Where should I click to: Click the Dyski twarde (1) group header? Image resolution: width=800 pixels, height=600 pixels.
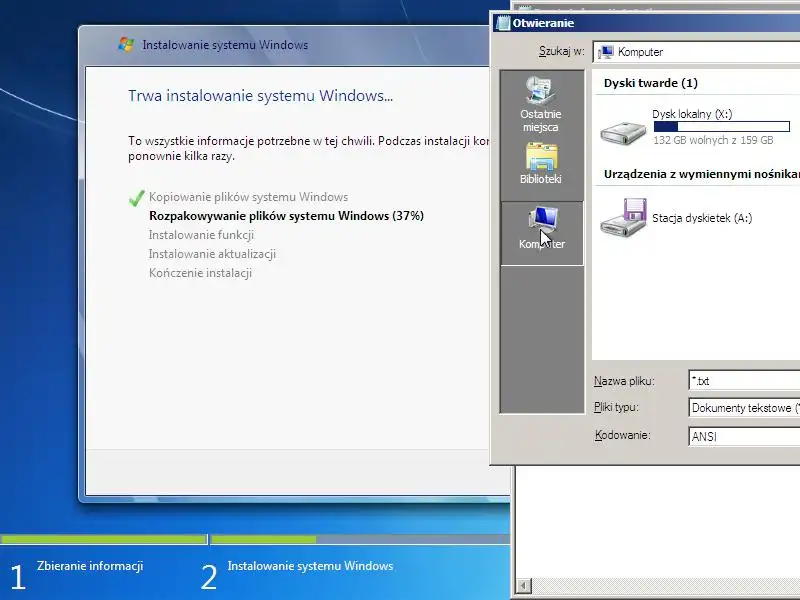point(651,83)
